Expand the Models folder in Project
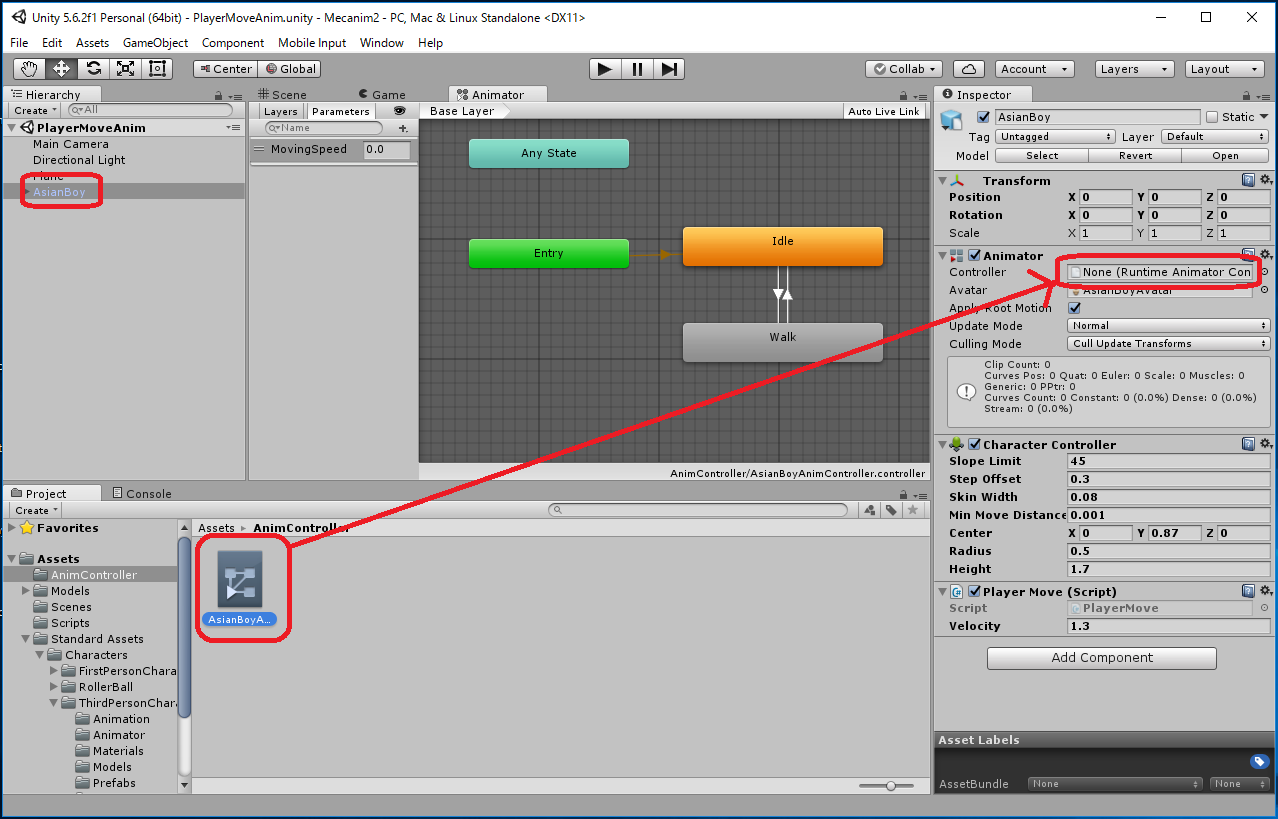1278x819 pixels. pos(26,591)
